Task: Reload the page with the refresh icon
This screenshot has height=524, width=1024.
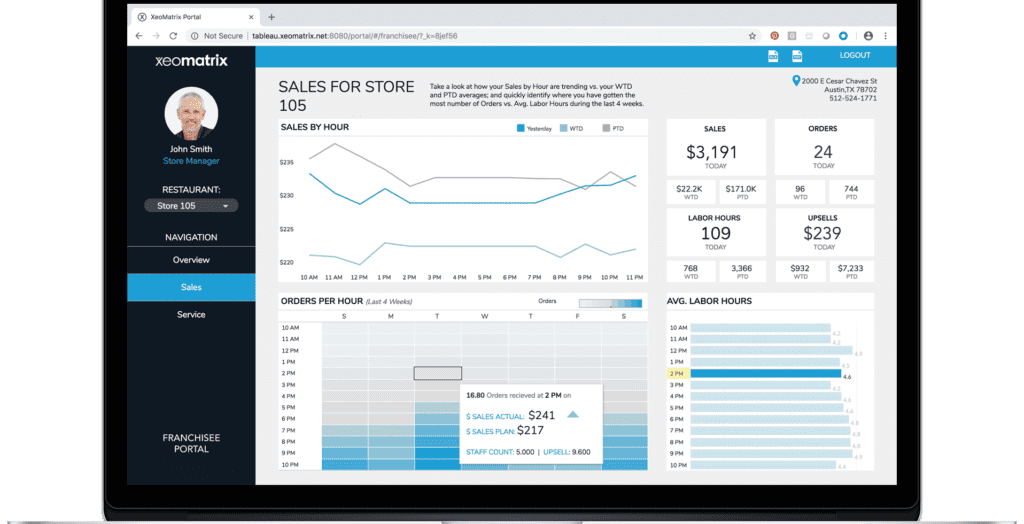Action: (173, 36)
